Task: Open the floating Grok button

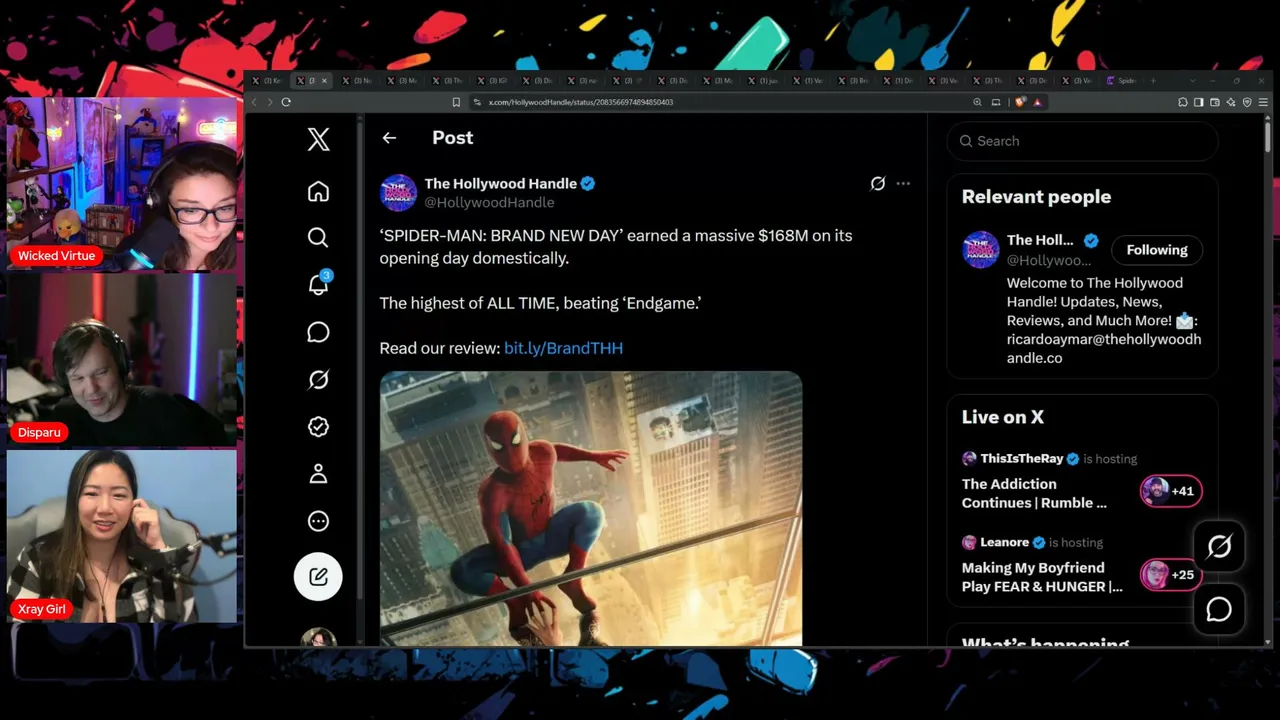Action: pyautogui.click(x=1219, y=546)
